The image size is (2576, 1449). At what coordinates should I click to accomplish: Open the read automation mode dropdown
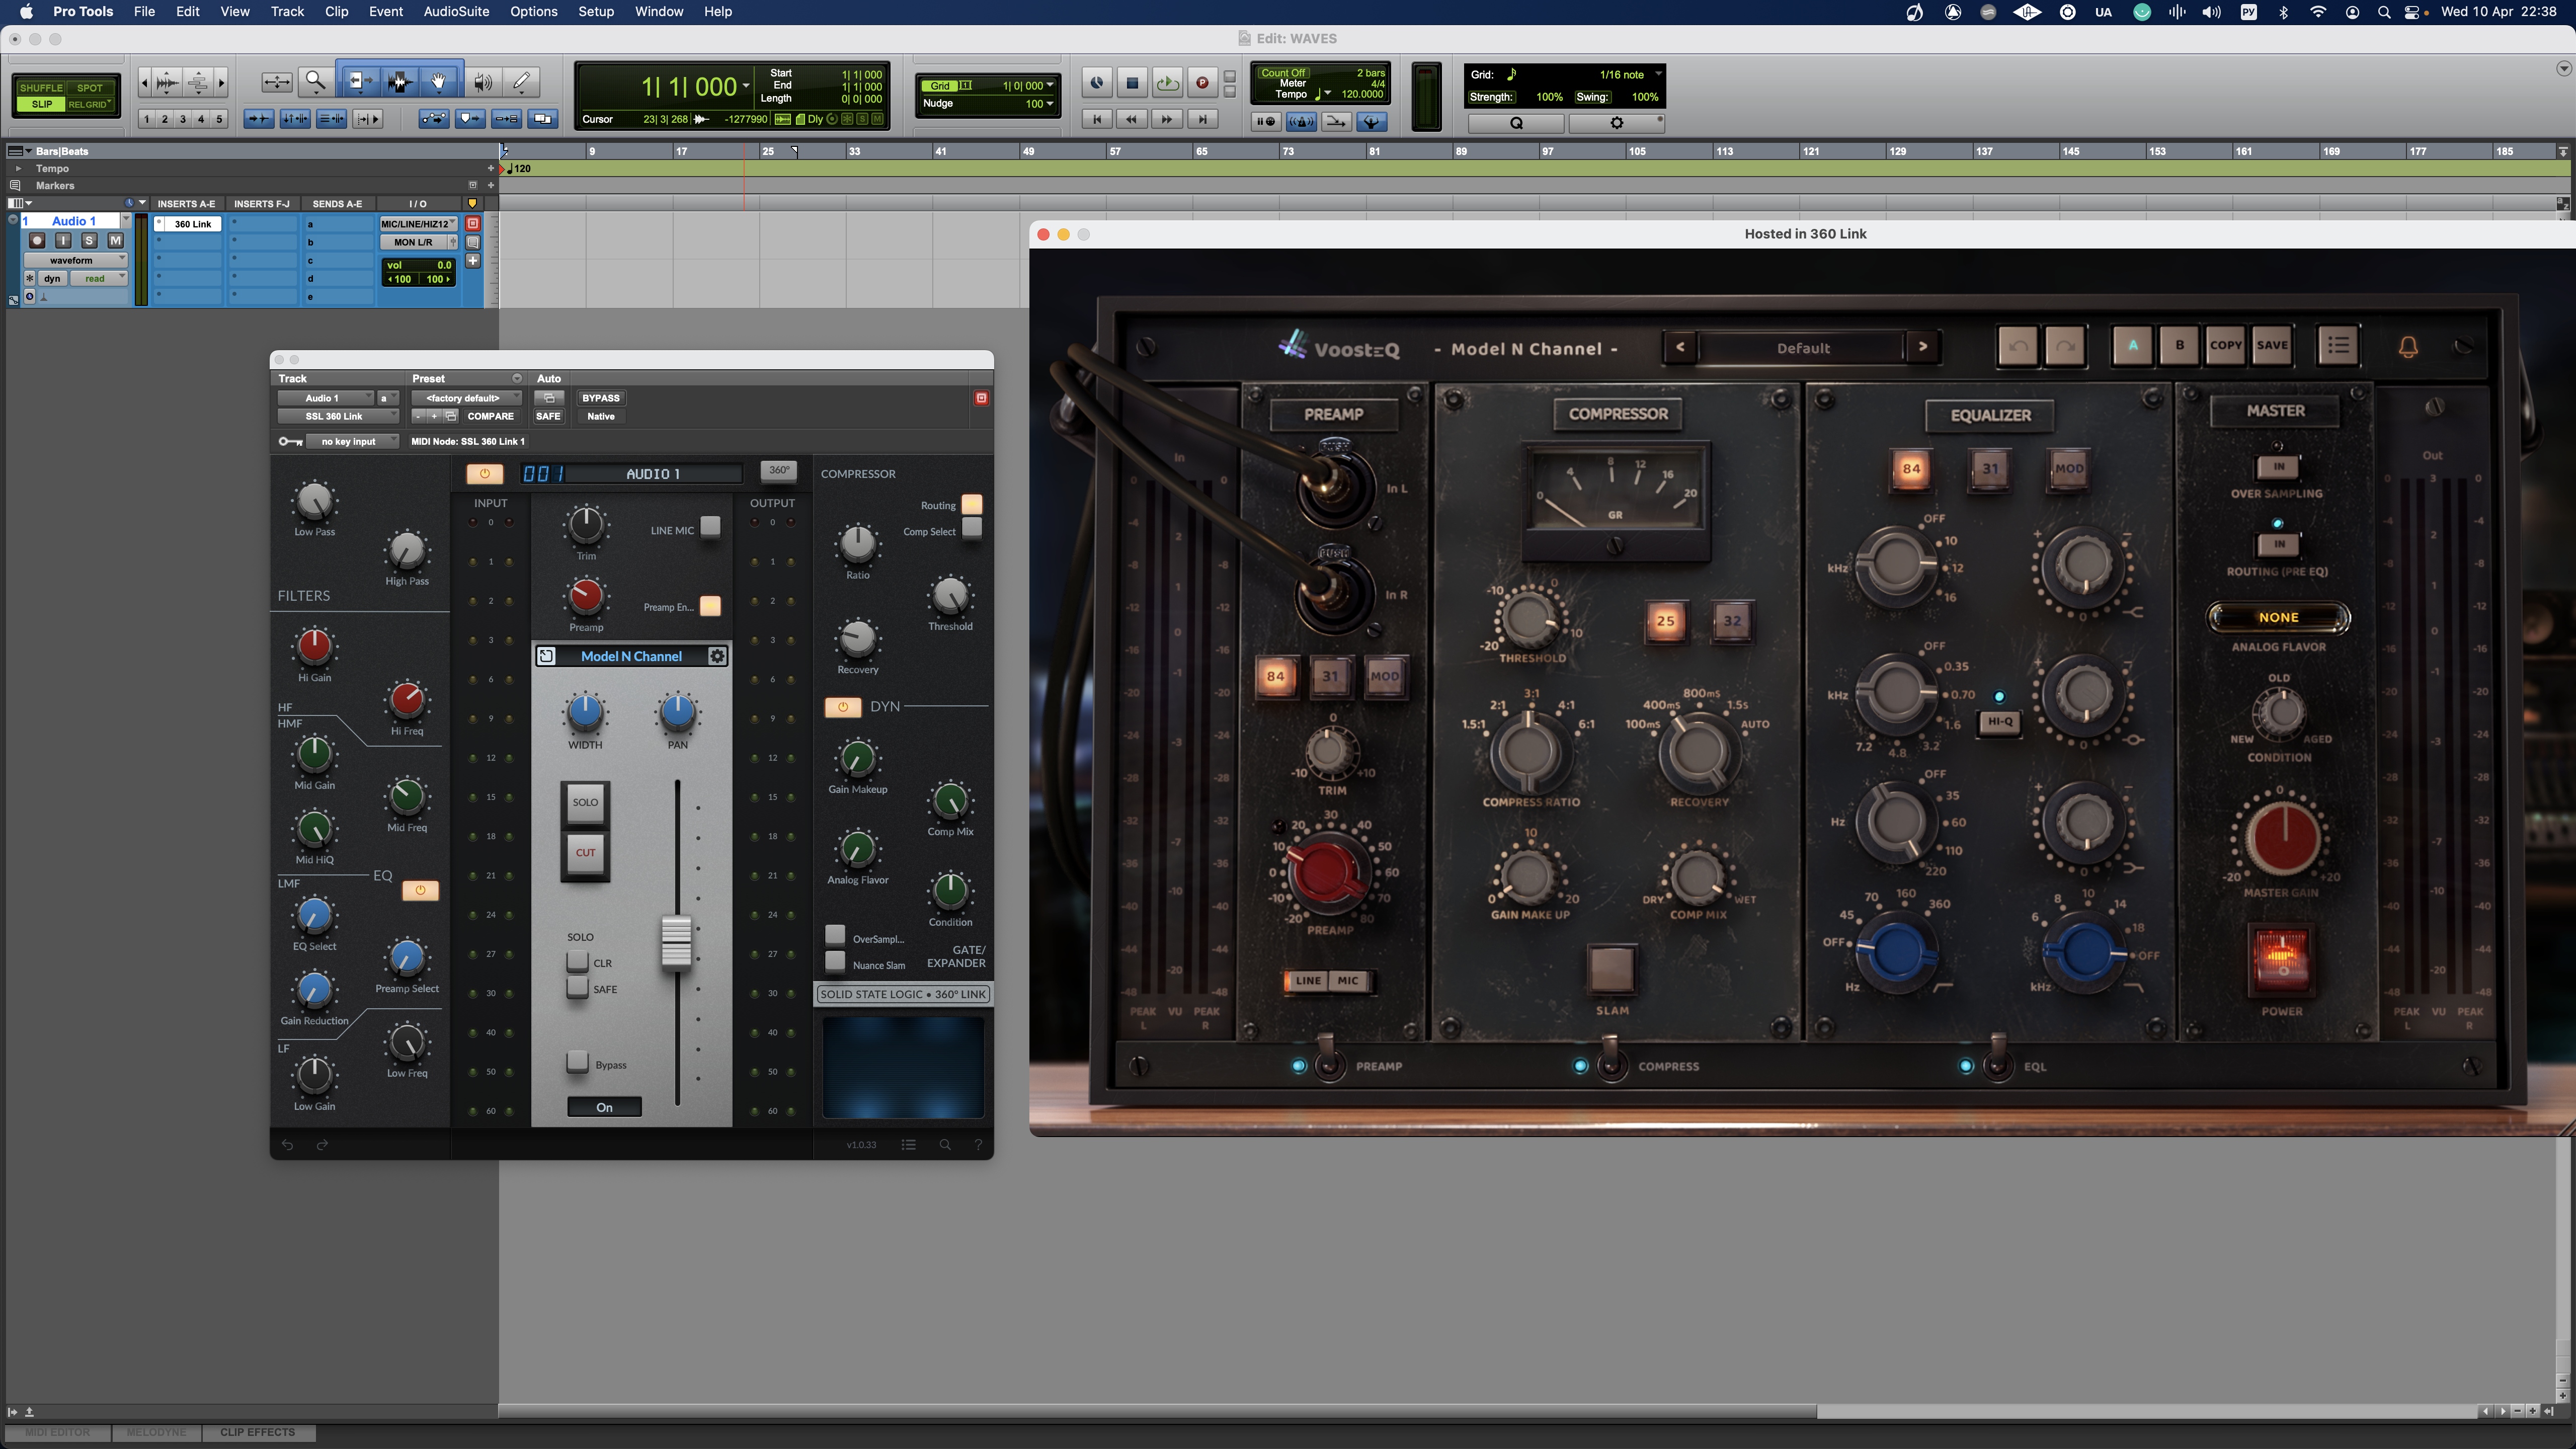click(99, 279)
